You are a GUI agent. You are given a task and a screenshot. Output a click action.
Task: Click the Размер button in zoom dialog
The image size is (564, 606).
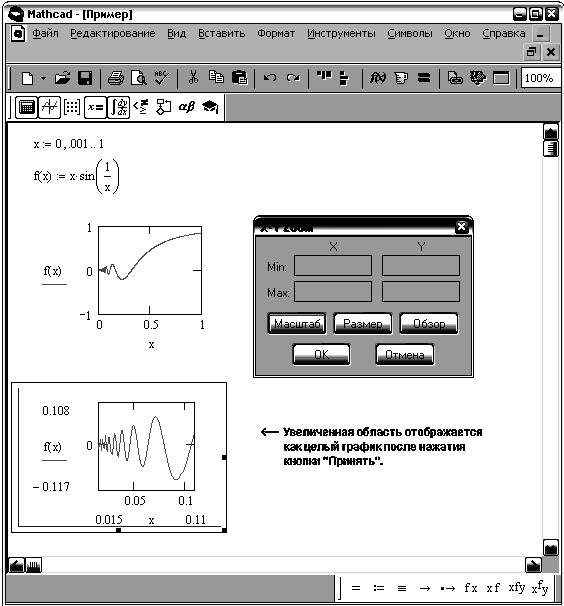(363, 323)
